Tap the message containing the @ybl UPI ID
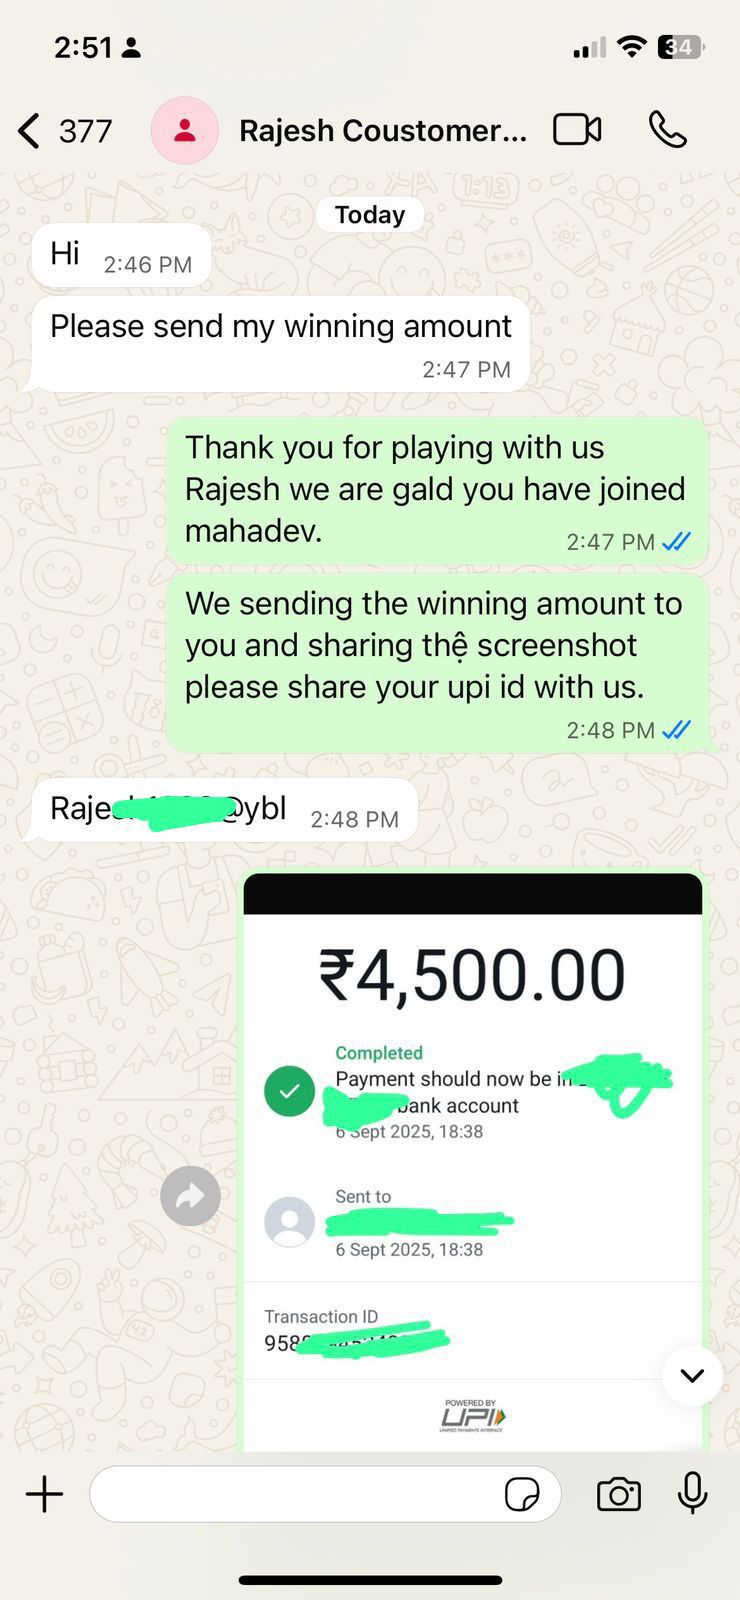This screenshot has height=1600, width=740. (224, 811)
